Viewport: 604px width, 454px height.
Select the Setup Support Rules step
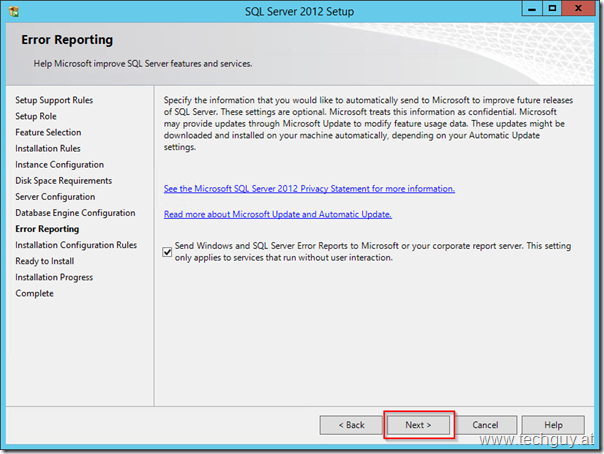(54, 100)
